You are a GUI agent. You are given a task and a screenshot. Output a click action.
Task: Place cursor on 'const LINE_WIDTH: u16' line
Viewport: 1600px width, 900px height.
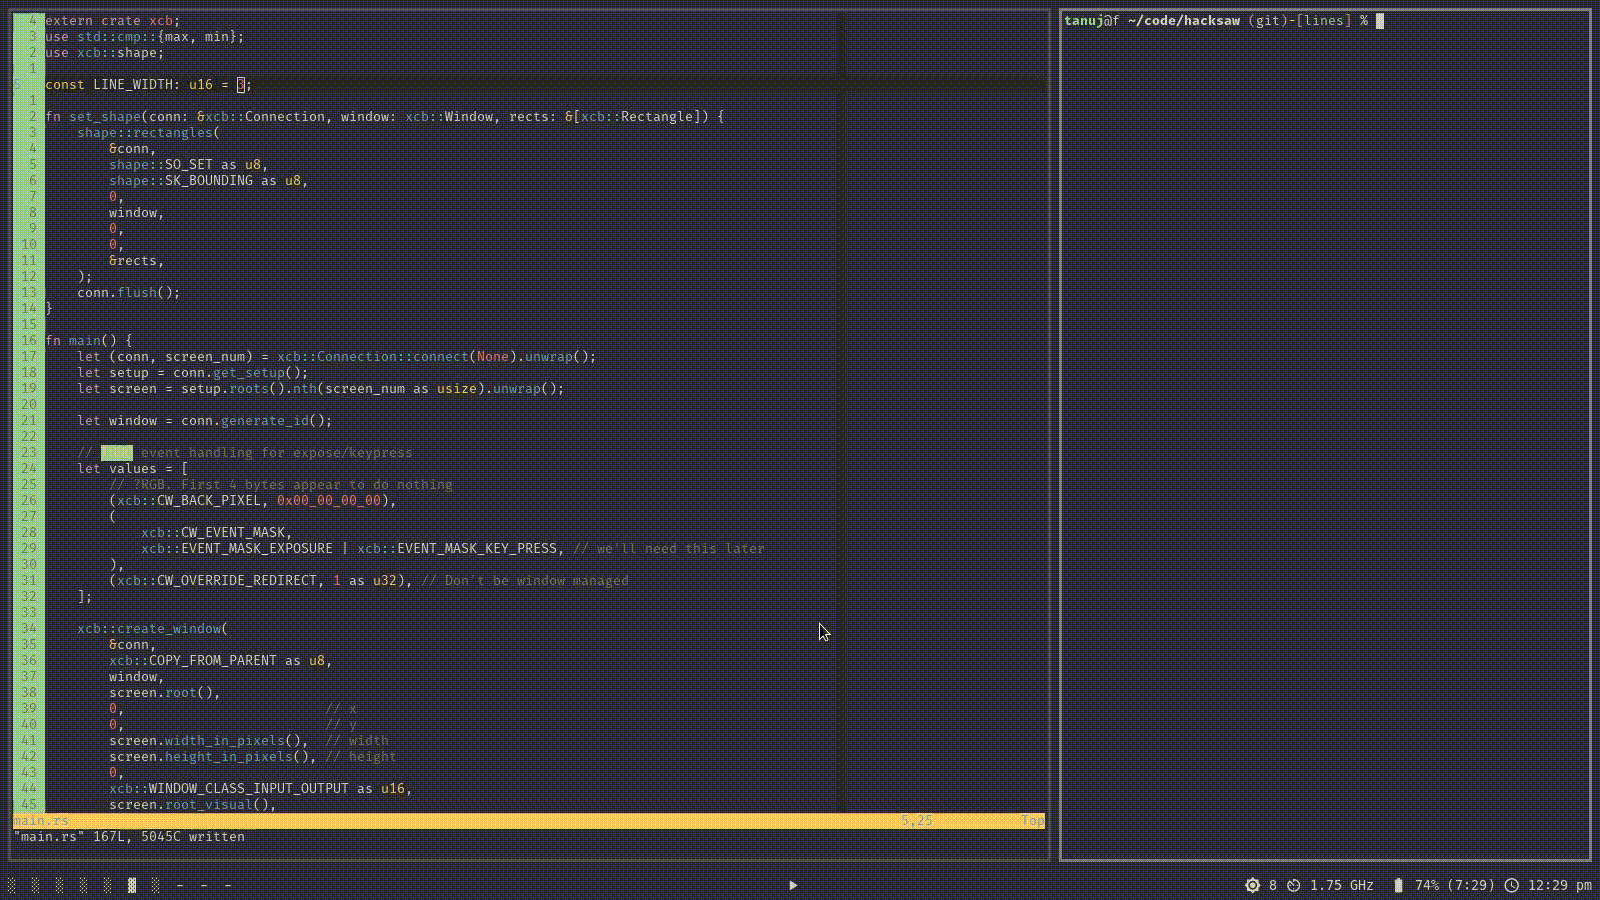(x=149, y=85)
